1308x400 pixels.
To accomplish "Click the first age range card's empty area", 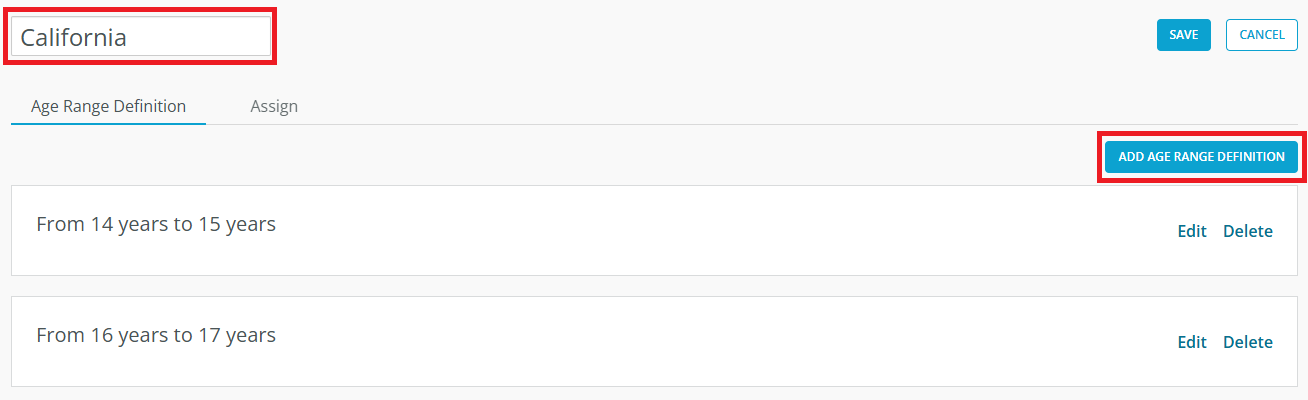I will click(700, 231).
